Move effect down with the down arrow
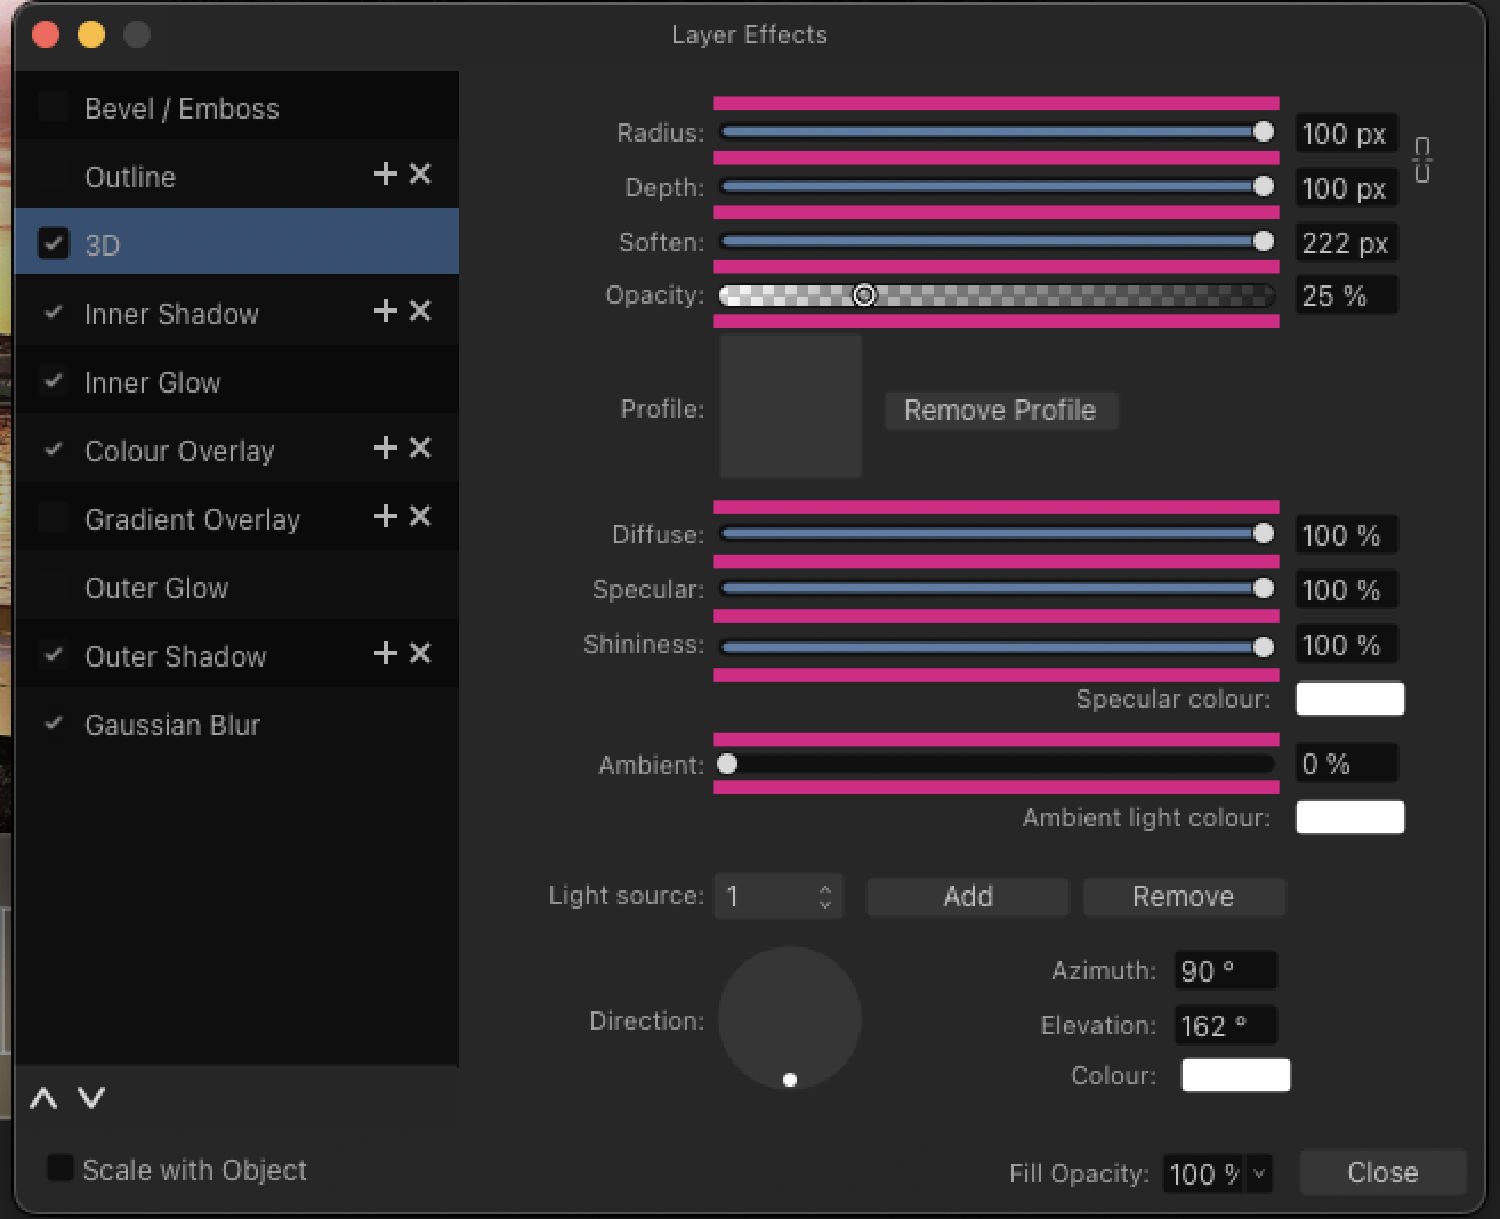 92,1099
